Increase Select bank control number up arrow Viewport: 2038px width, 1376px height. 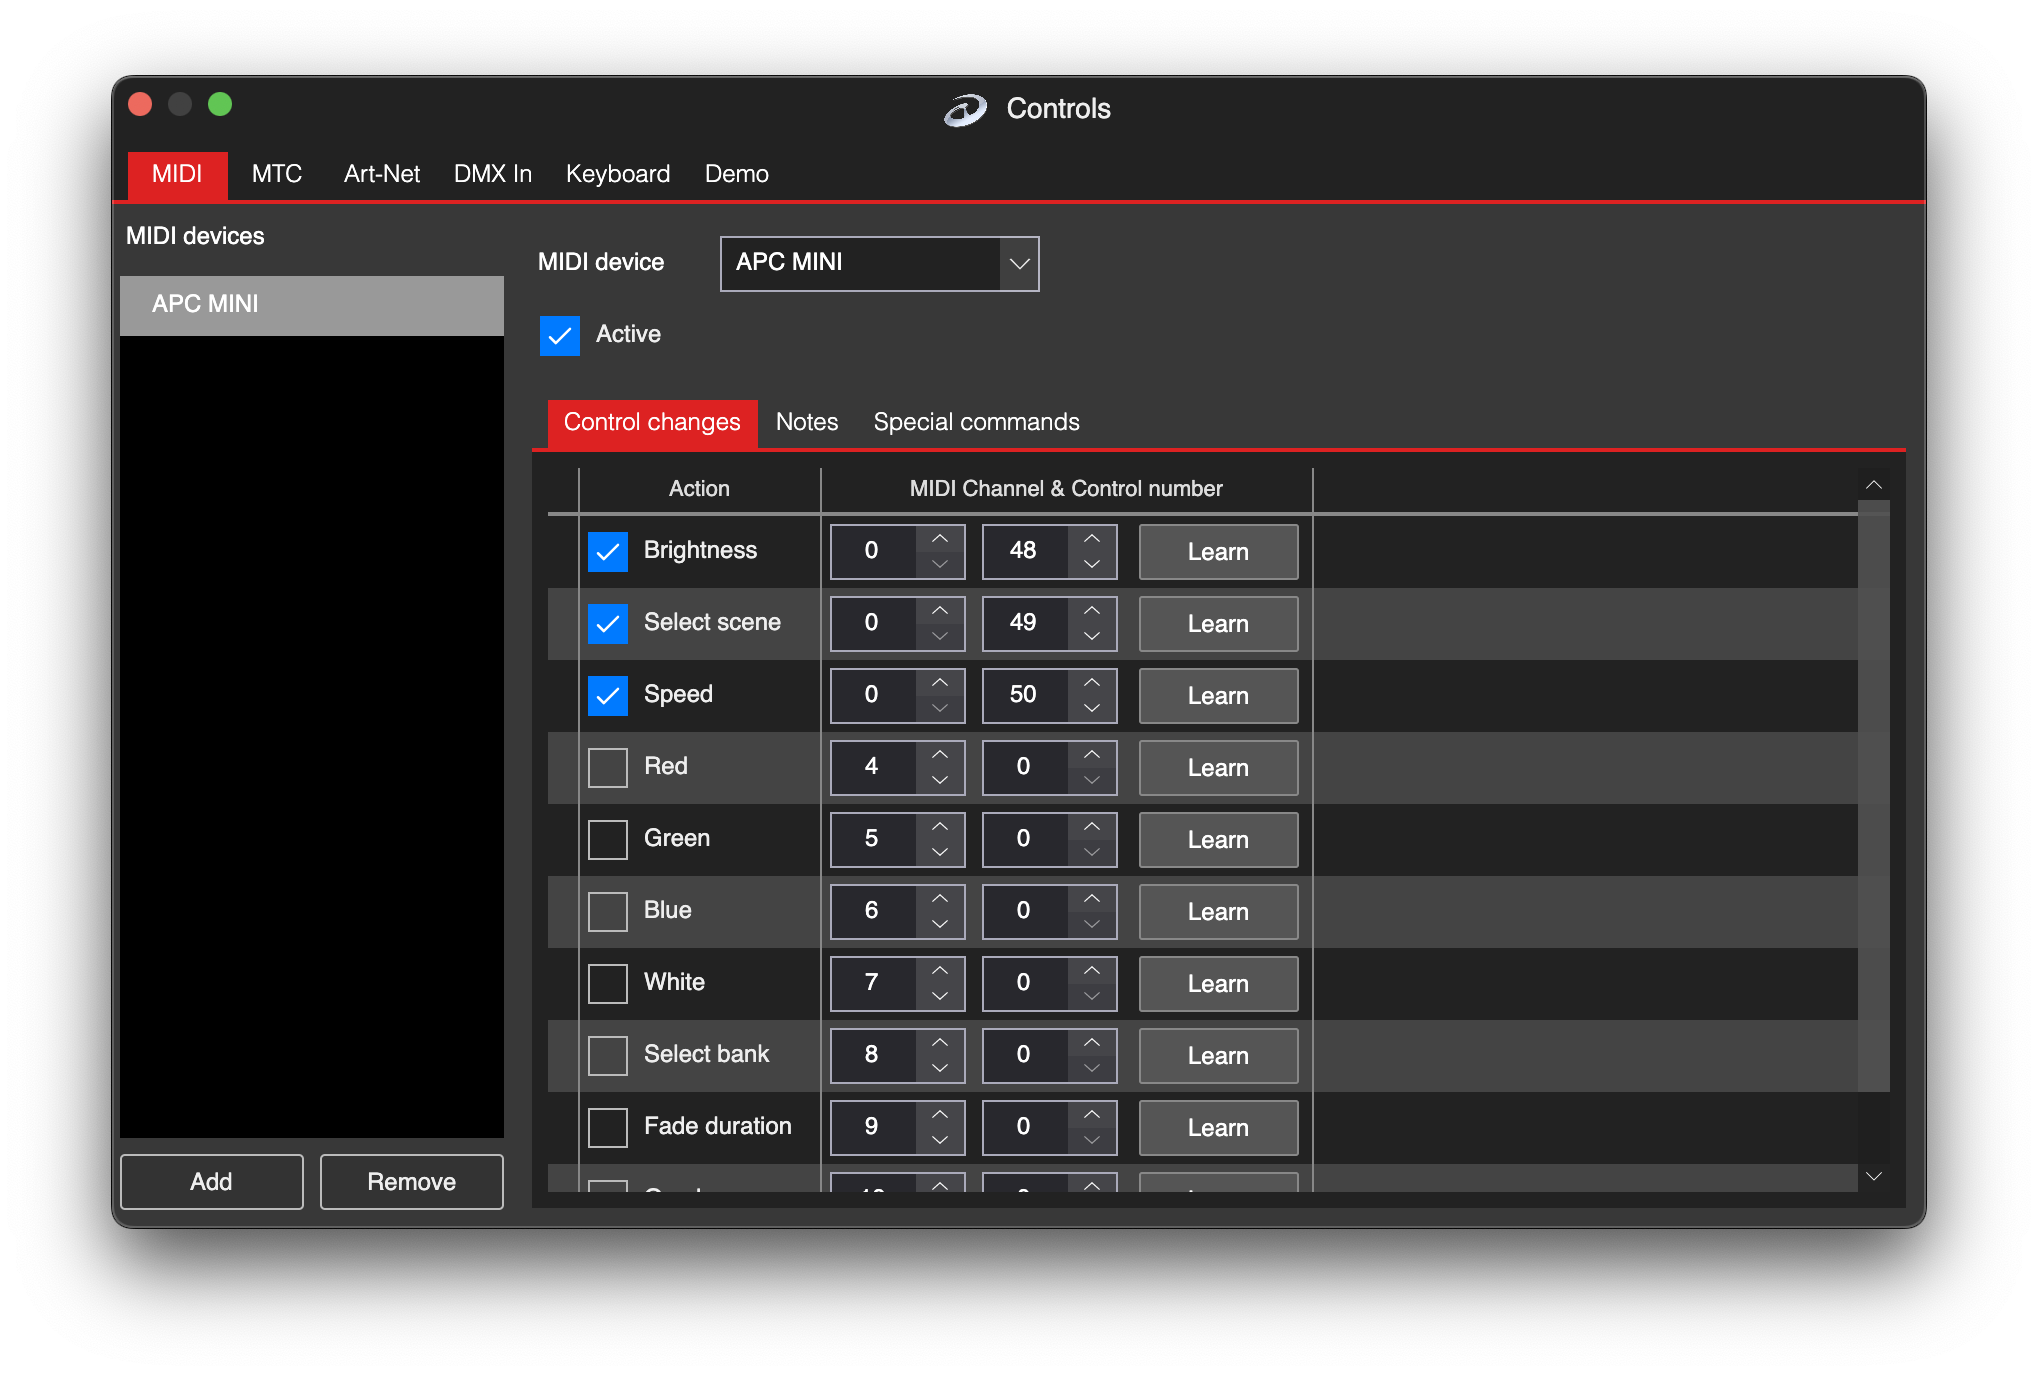pyautogui.click(x=1092, y=1042)
